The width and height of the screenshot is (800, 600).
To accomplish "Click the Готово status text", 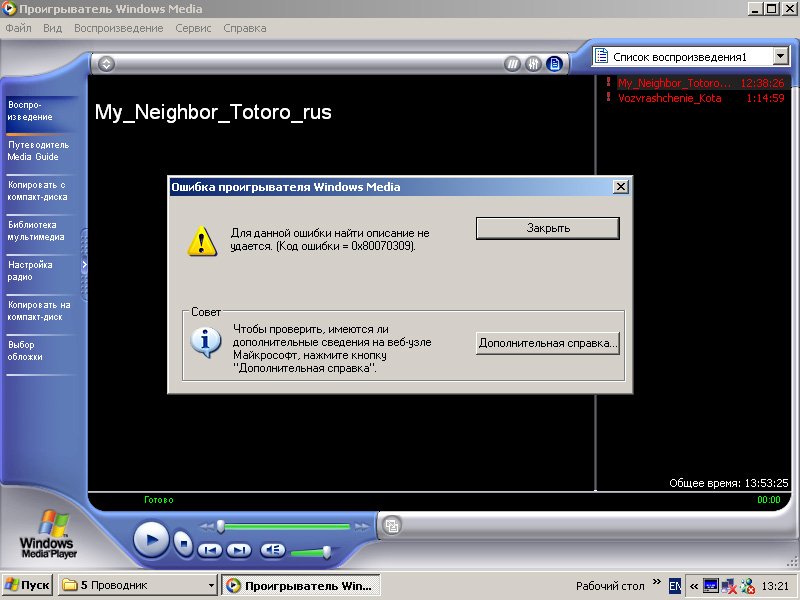I will (159, 500).
